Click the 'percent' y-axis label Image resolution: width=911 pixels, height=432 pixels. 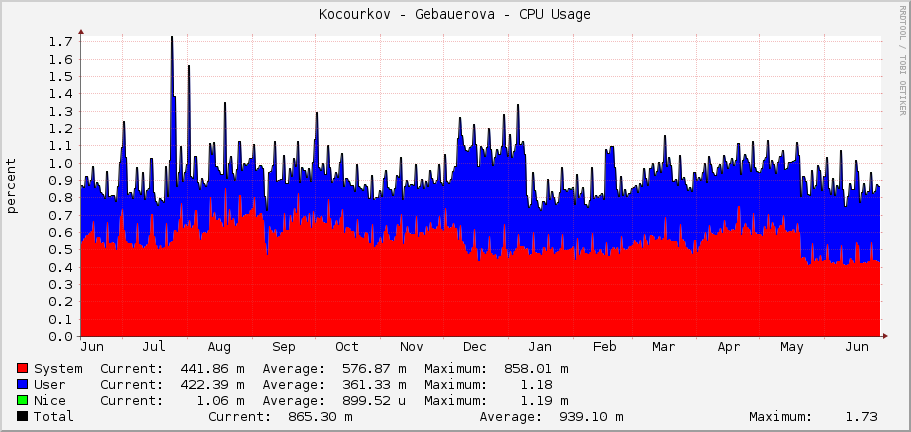[x=12, y=186]
